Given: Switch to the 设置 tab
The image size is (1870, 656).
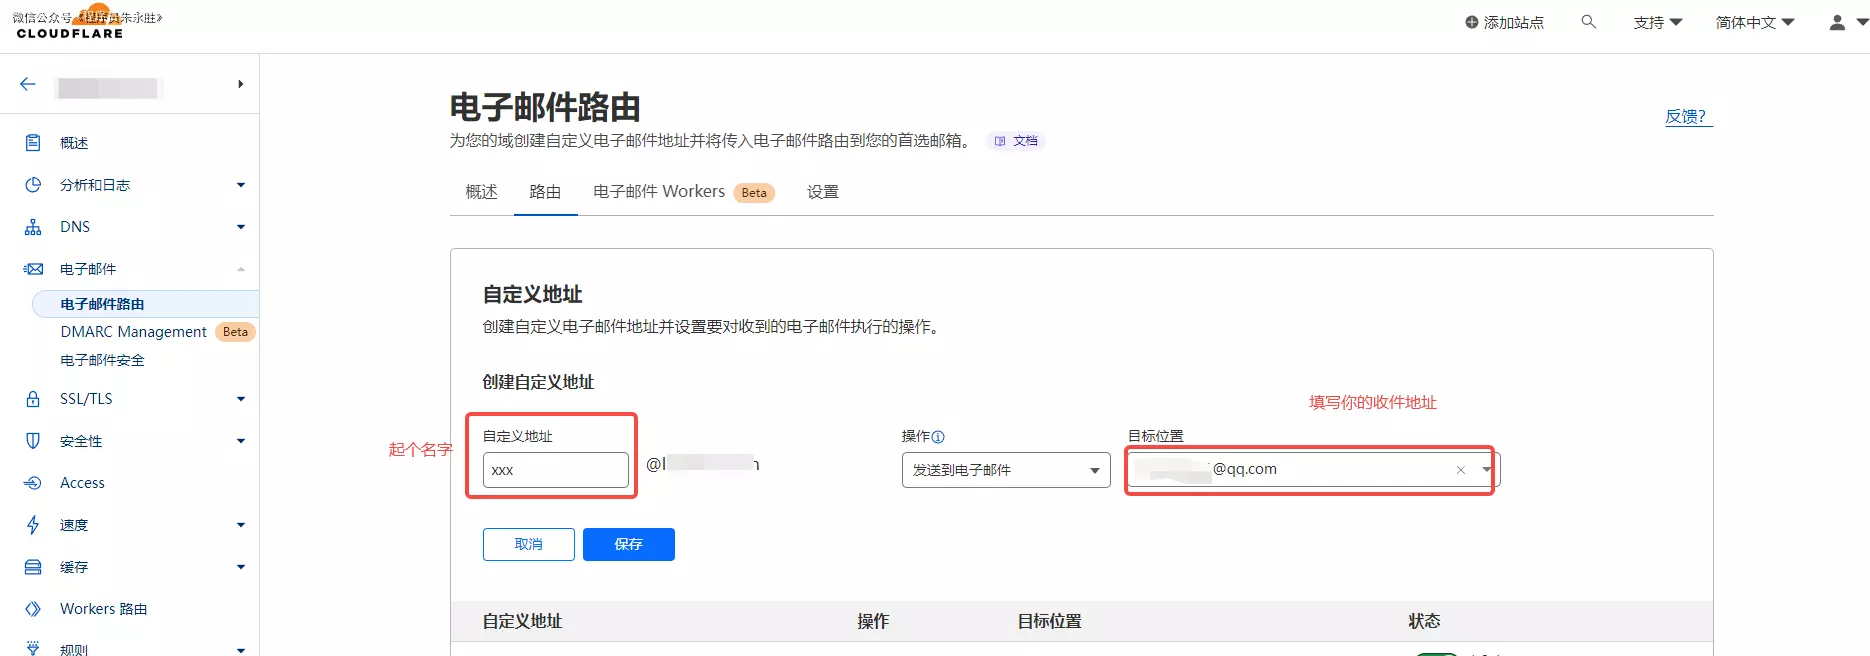Looking at the screenshot, I should (822, 192).
